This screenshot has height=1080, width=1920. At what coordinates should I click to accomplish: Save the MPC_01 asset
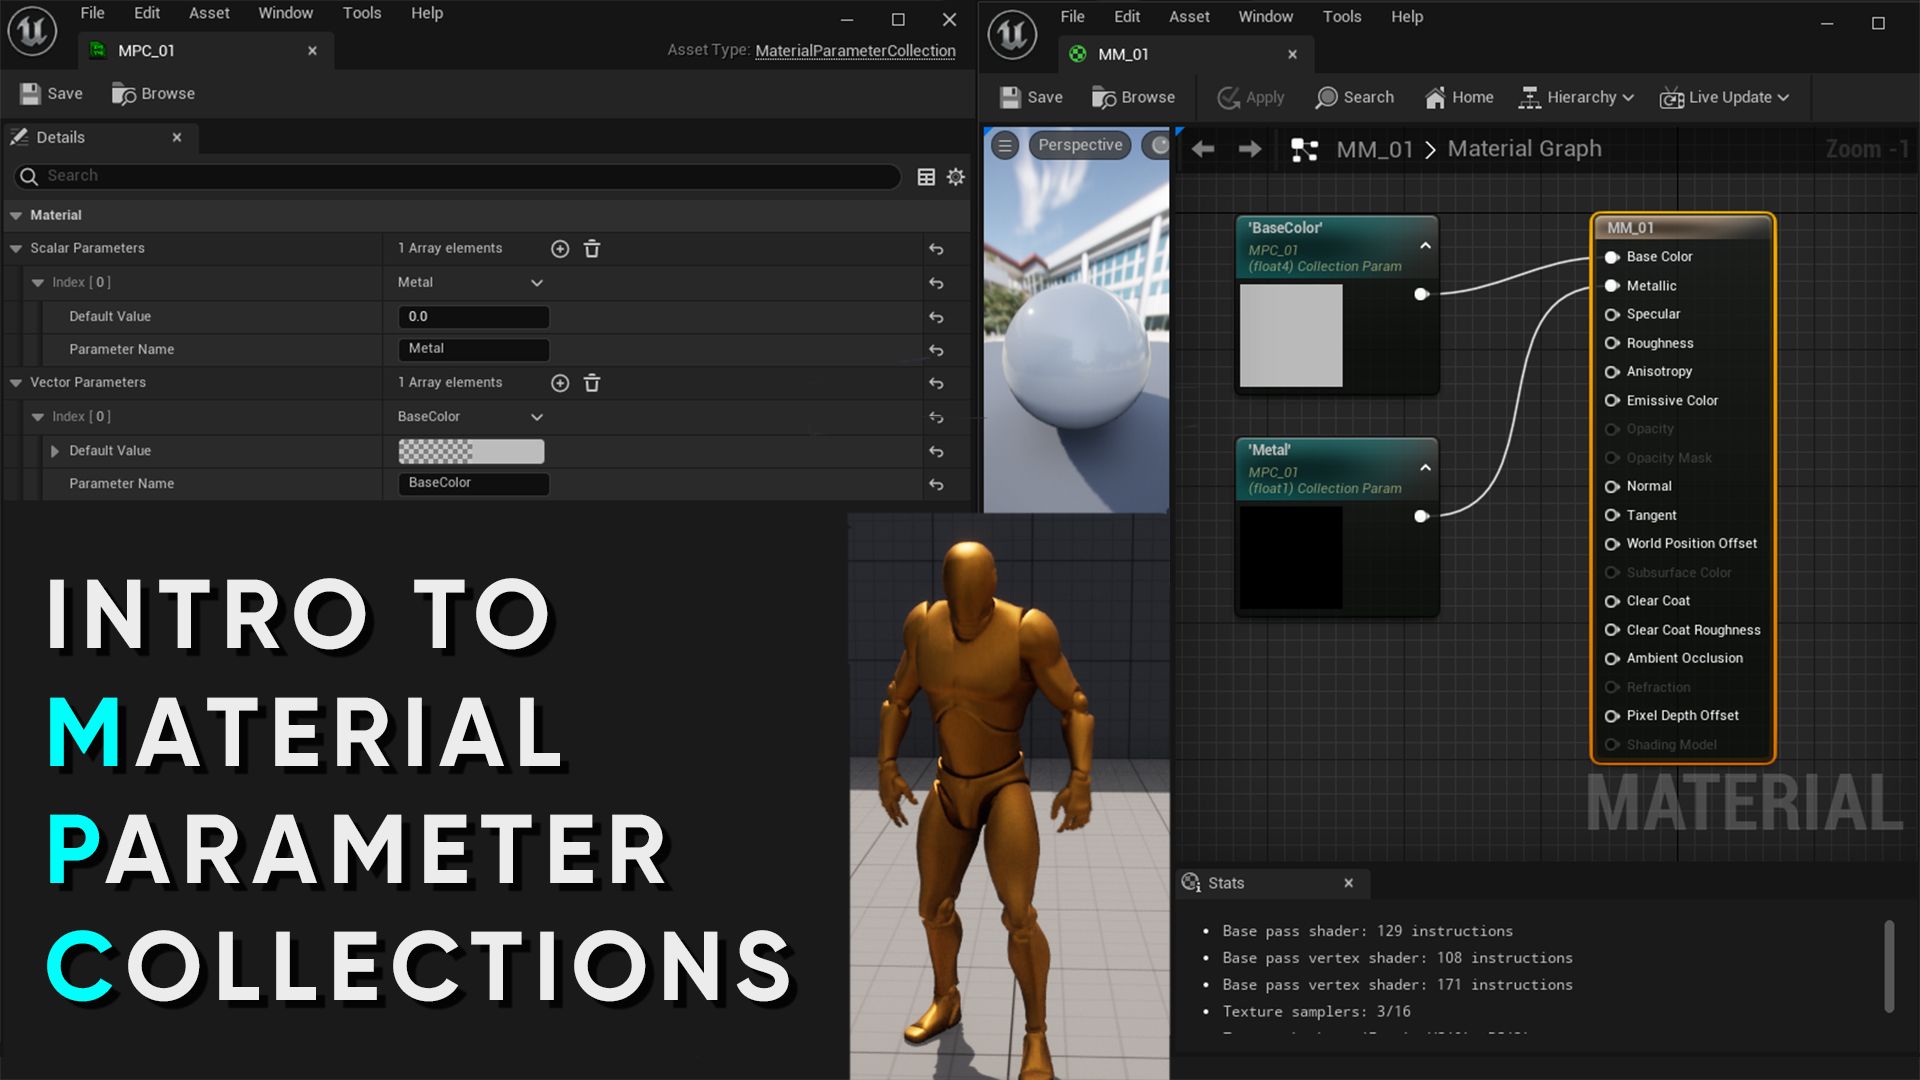[50, 93]
